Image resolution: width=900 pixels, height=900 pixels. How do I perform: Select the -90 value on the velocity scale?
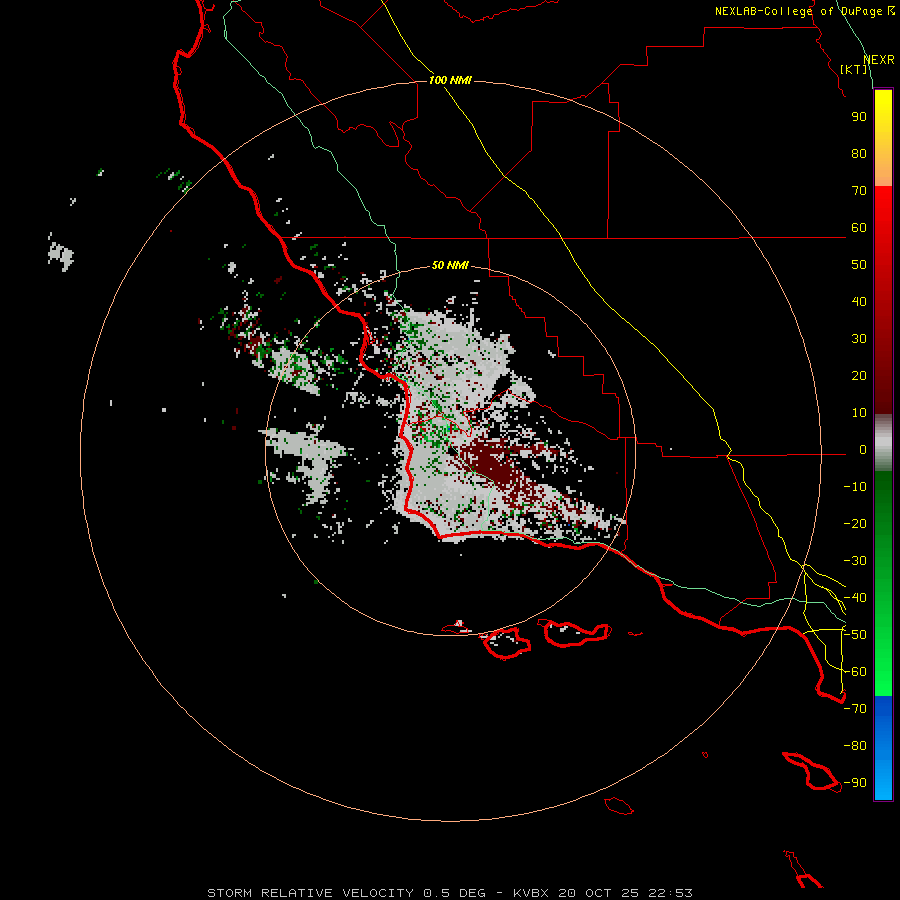855,783
